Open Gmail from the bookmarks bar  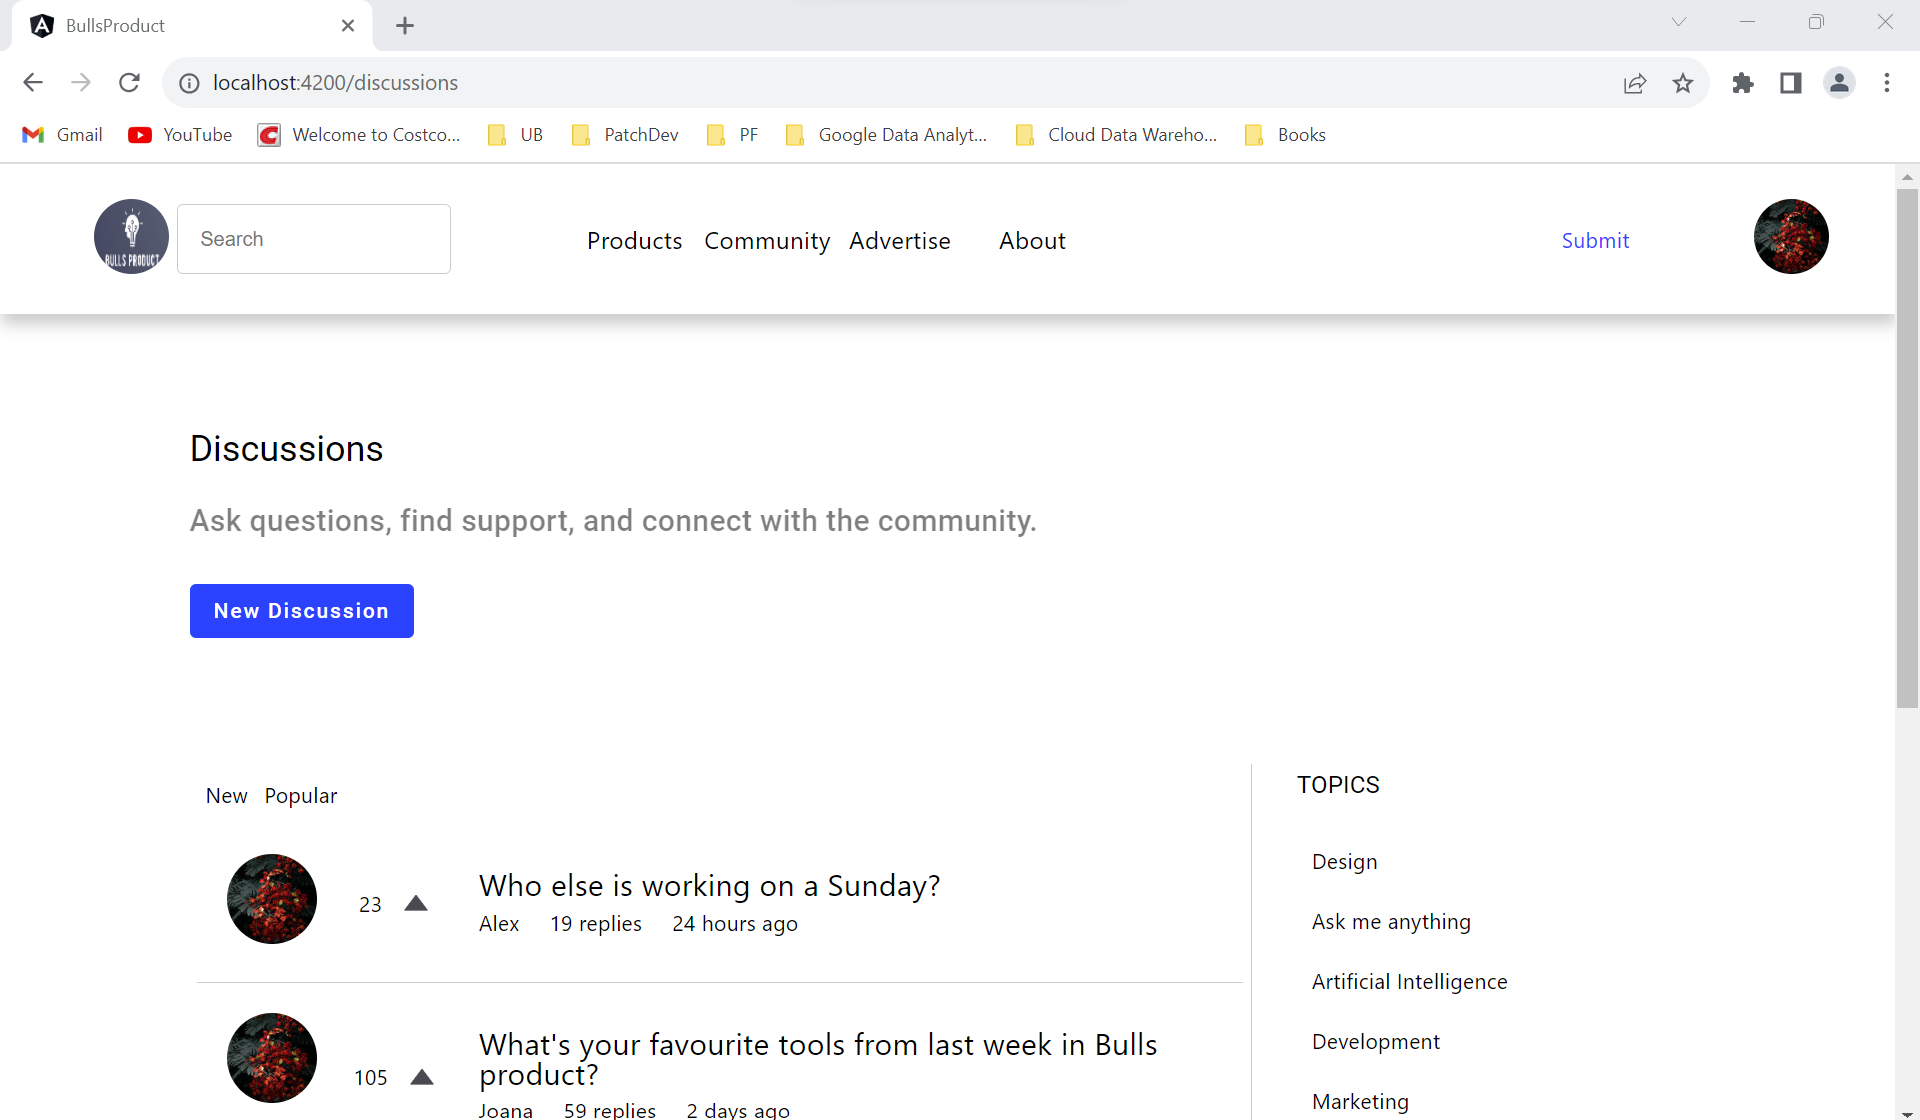click(x=62, y=134)
